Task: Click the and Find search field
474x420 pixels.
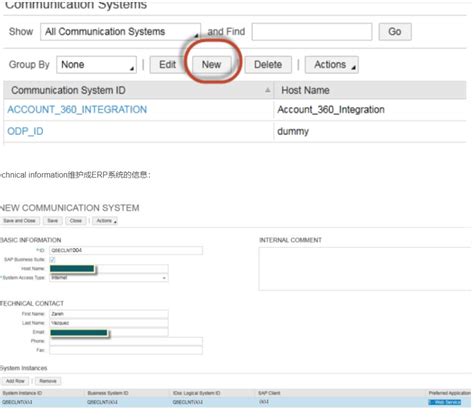Action: pos(312,32)
